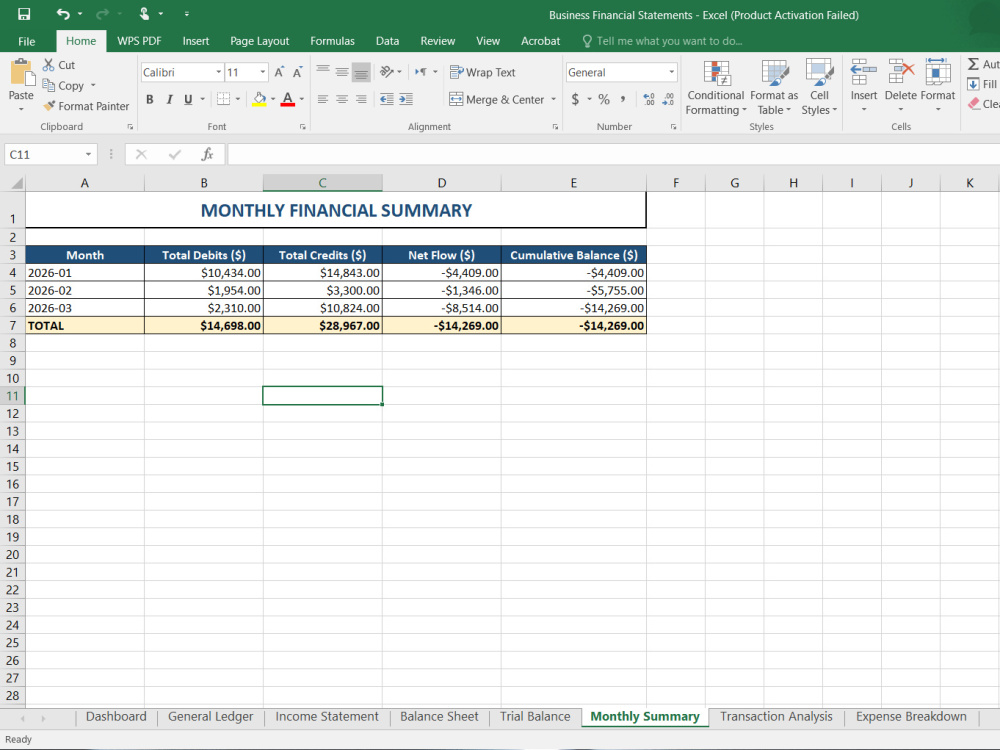Click the Top Align icon
Screen dimensions: 1000x750
(x=323, y=72)
